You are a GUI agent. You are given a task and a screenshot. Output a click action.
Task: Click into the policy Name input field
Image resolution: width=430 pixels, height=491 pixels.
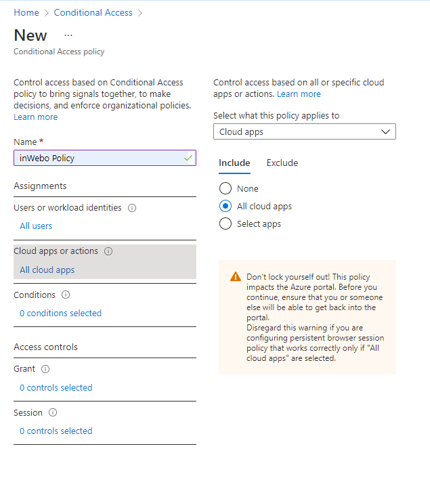coord(105,158)
